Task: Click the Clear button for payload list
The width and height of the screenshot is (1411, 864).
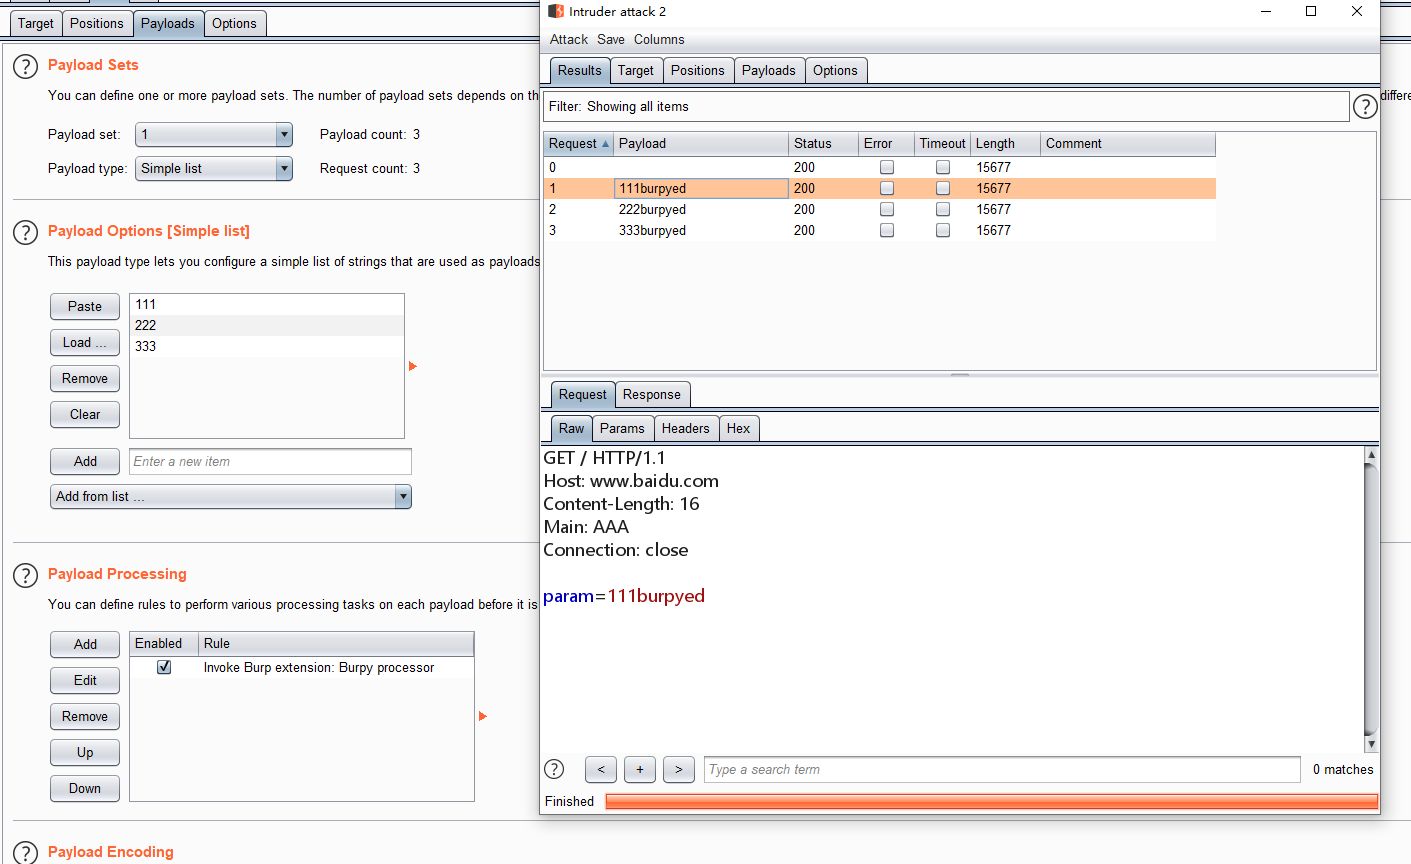Action: [x=85, y=415]
